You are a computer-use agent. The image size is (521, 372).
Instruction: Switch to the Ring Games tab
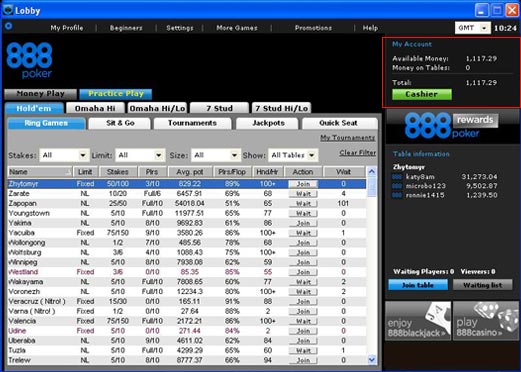(x=46, y=123)
